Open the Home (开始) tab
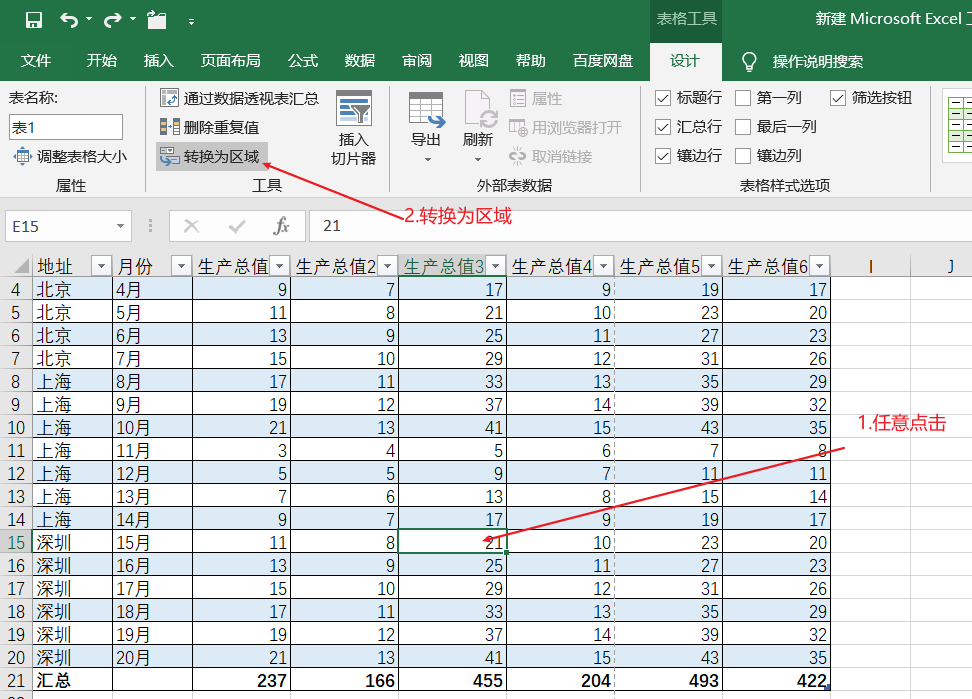972x699 pixels. 102,61
